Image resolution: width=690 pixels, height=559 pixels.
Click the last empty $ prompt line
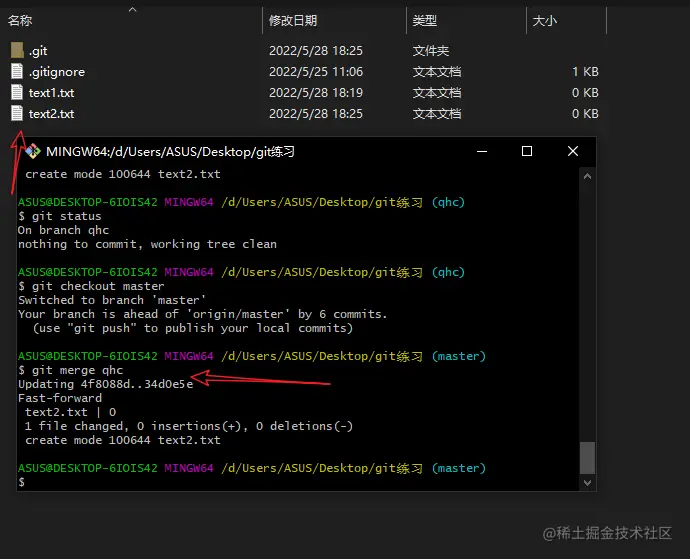pyautogui.click(x=22, y=482)
